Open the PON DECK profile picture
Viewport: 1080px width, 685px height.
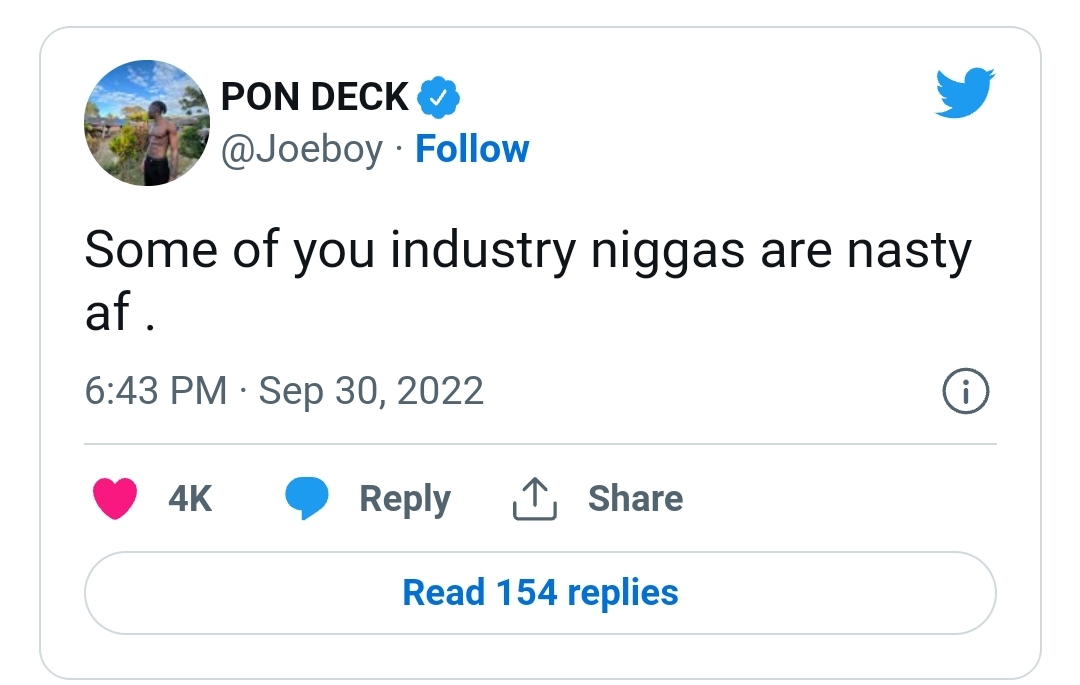147,123
